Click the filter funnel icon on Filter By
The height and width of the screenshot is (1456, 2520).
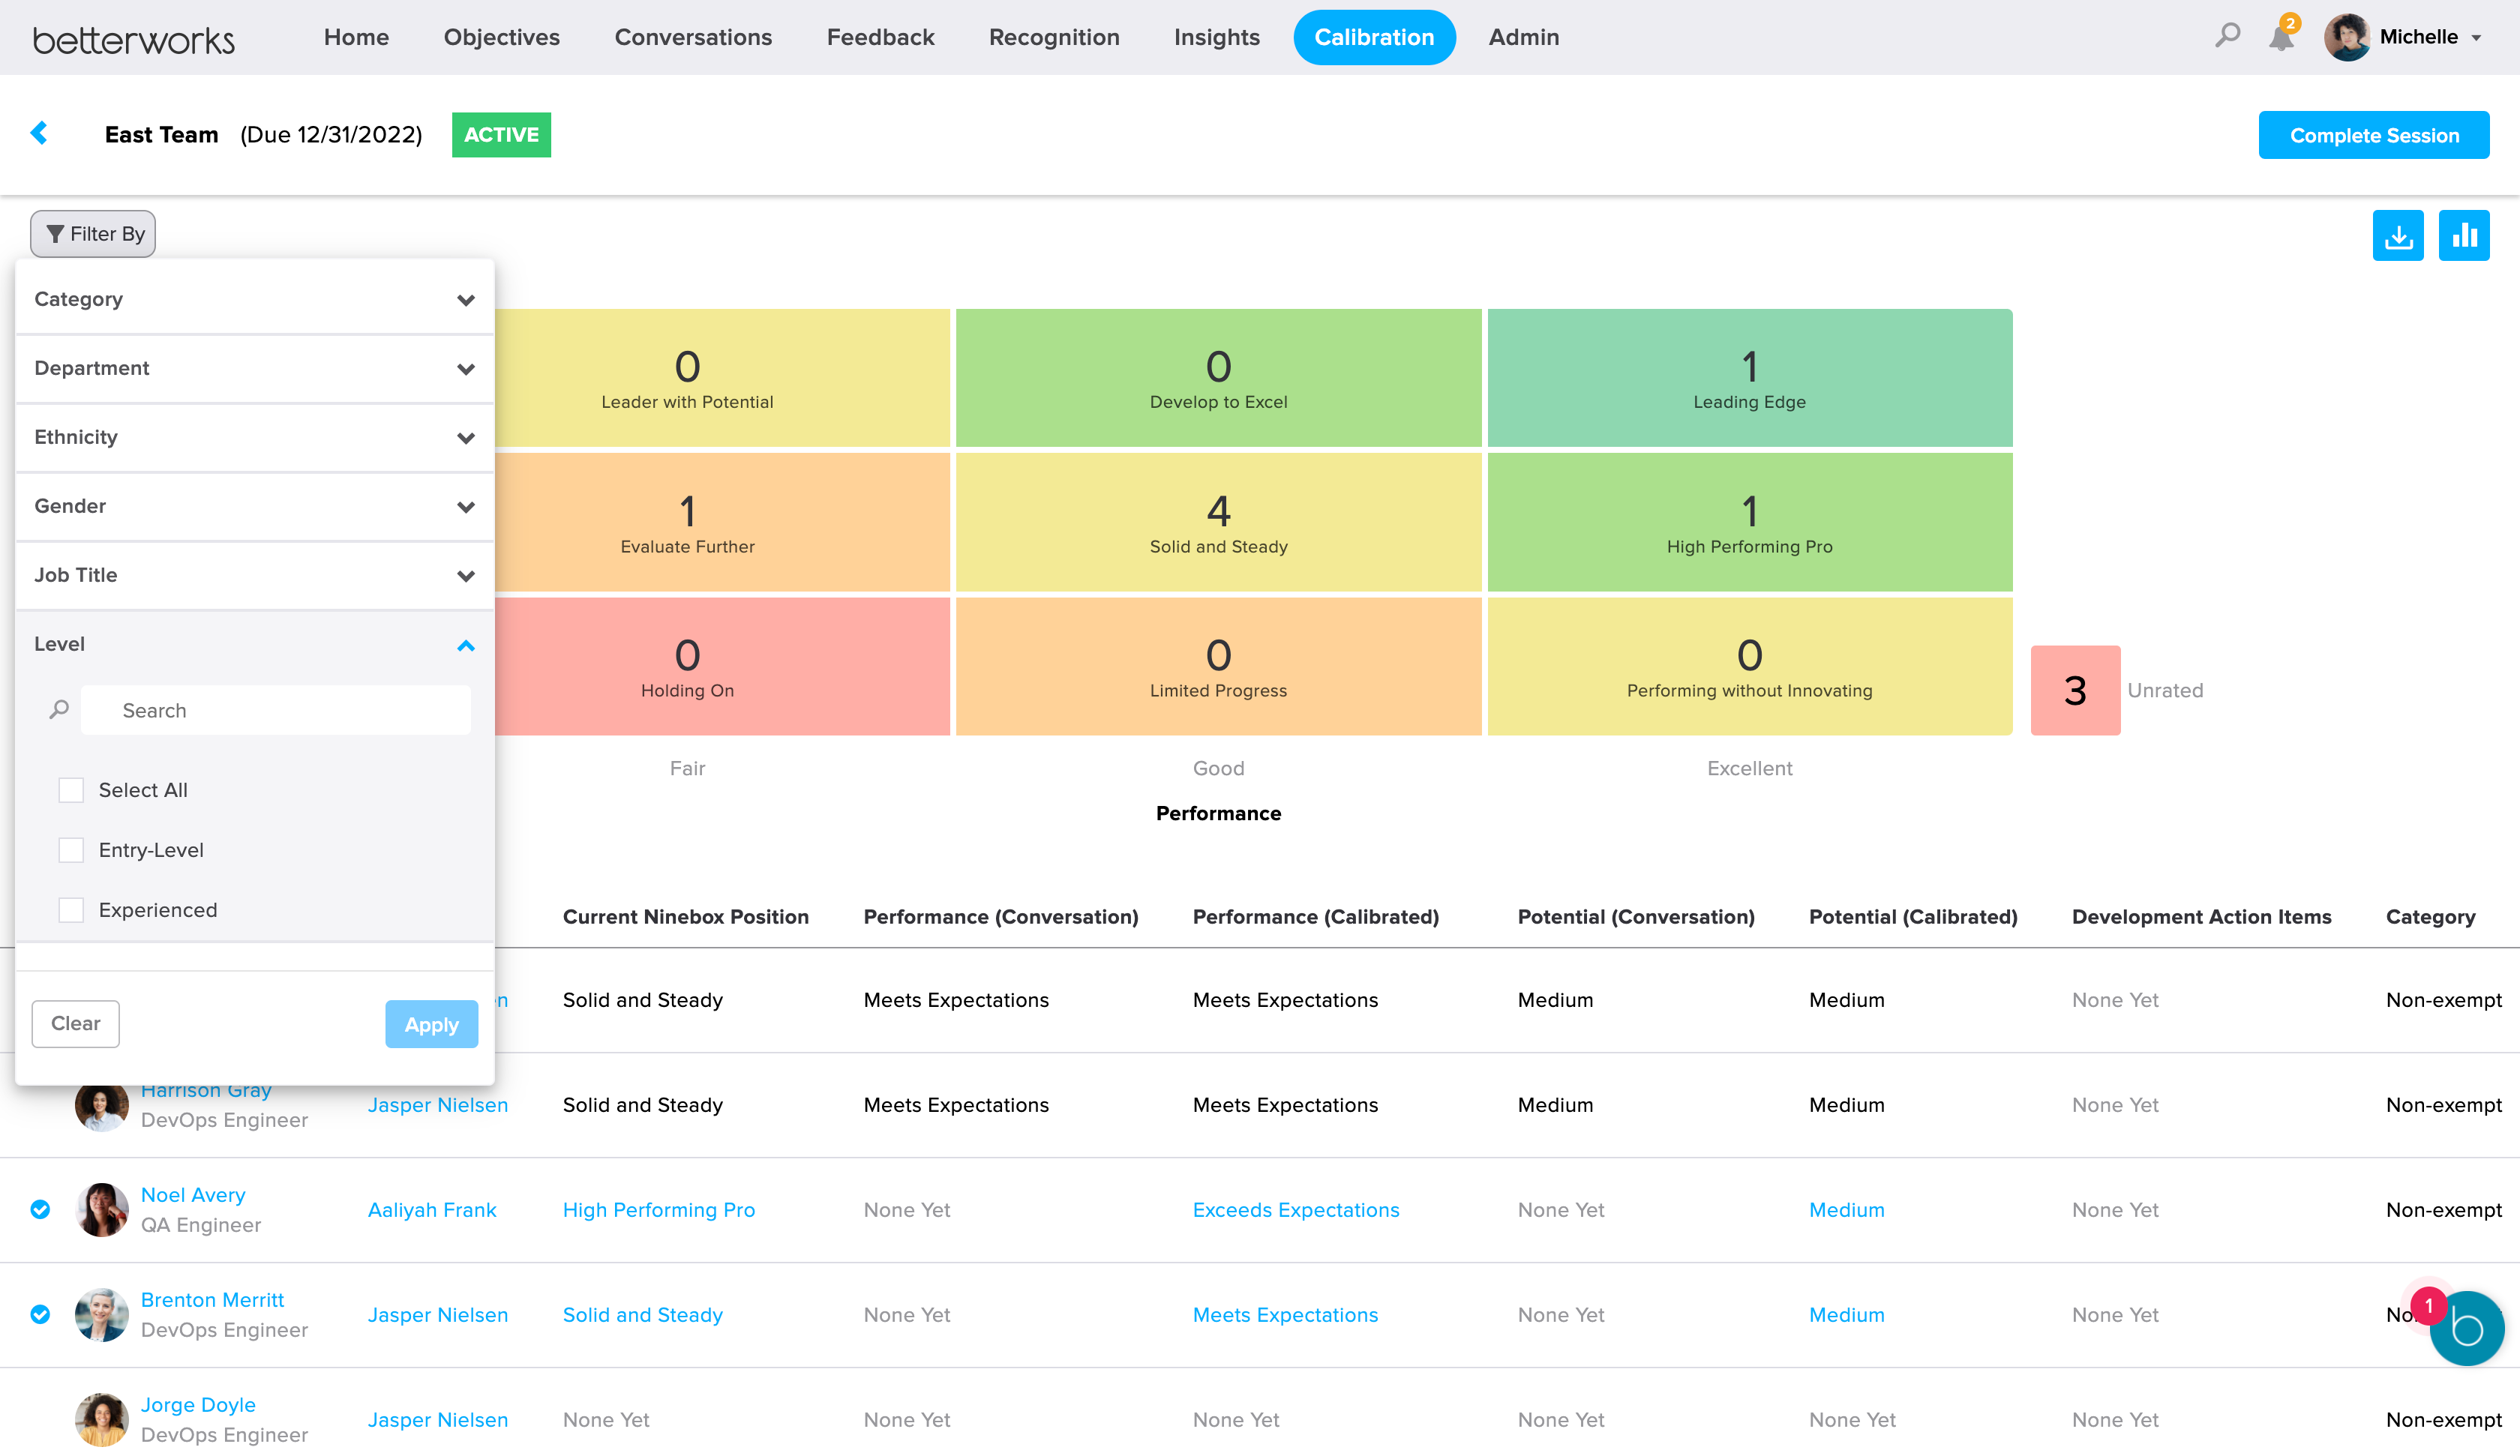click(56, 233)
